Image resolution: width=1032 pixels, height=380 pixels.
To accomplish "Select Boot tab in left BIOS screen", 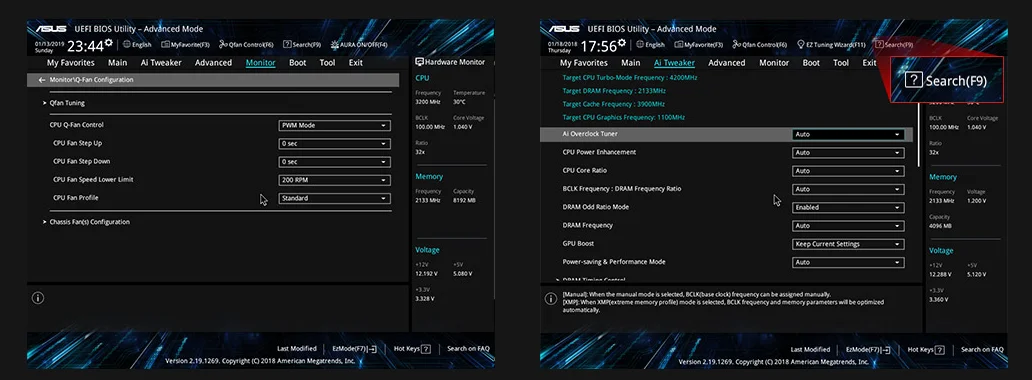I will click(x=298, y=63).
